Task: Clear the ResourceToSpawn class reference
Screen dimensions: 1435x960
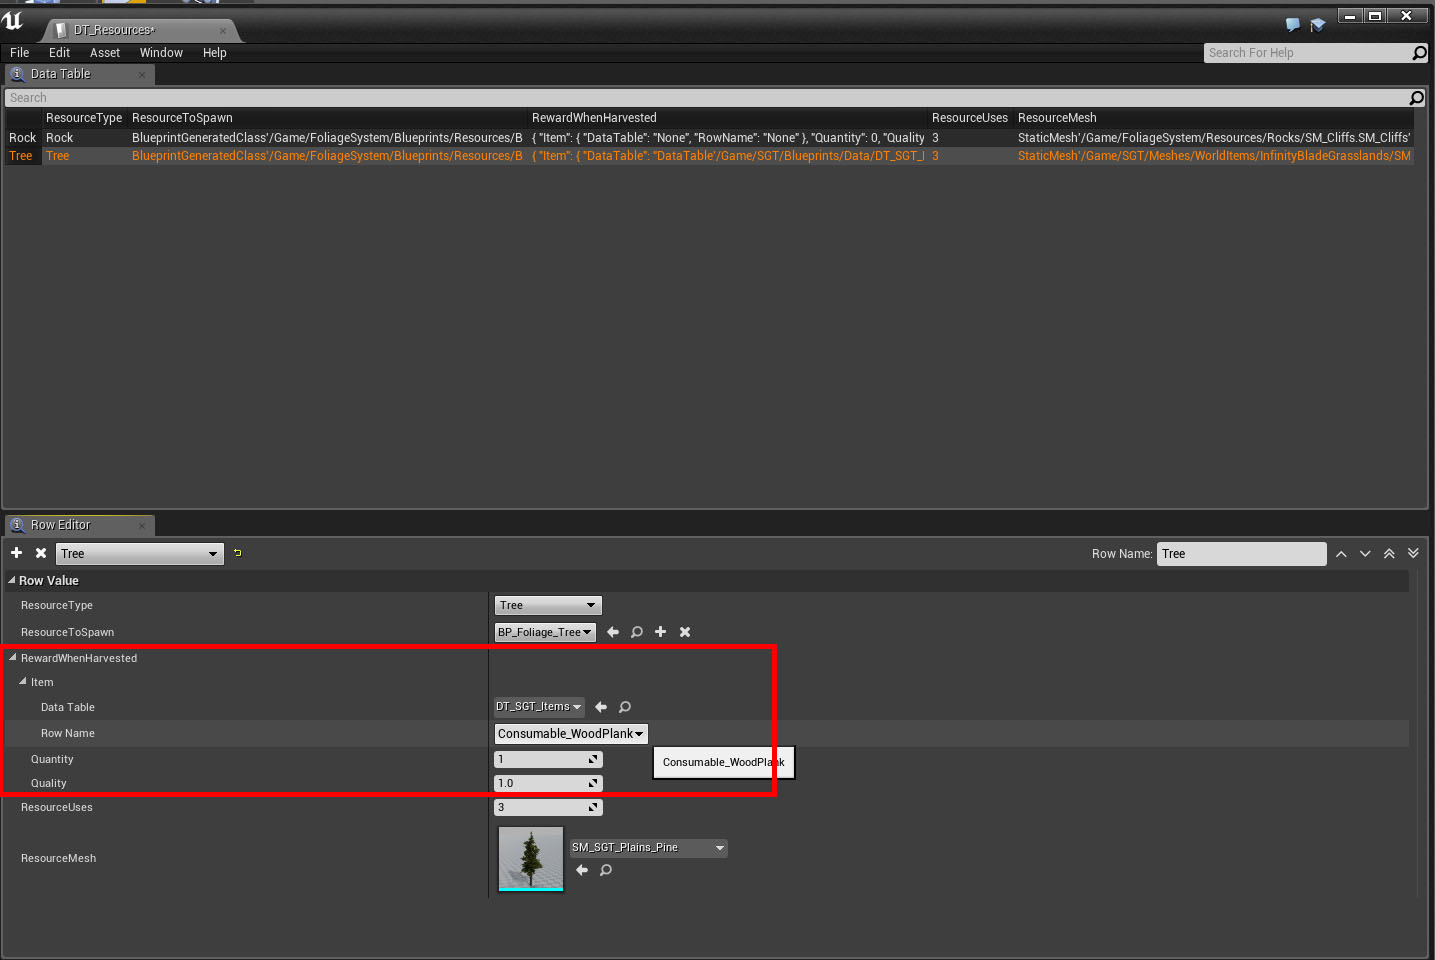Action: click(685, 632)
